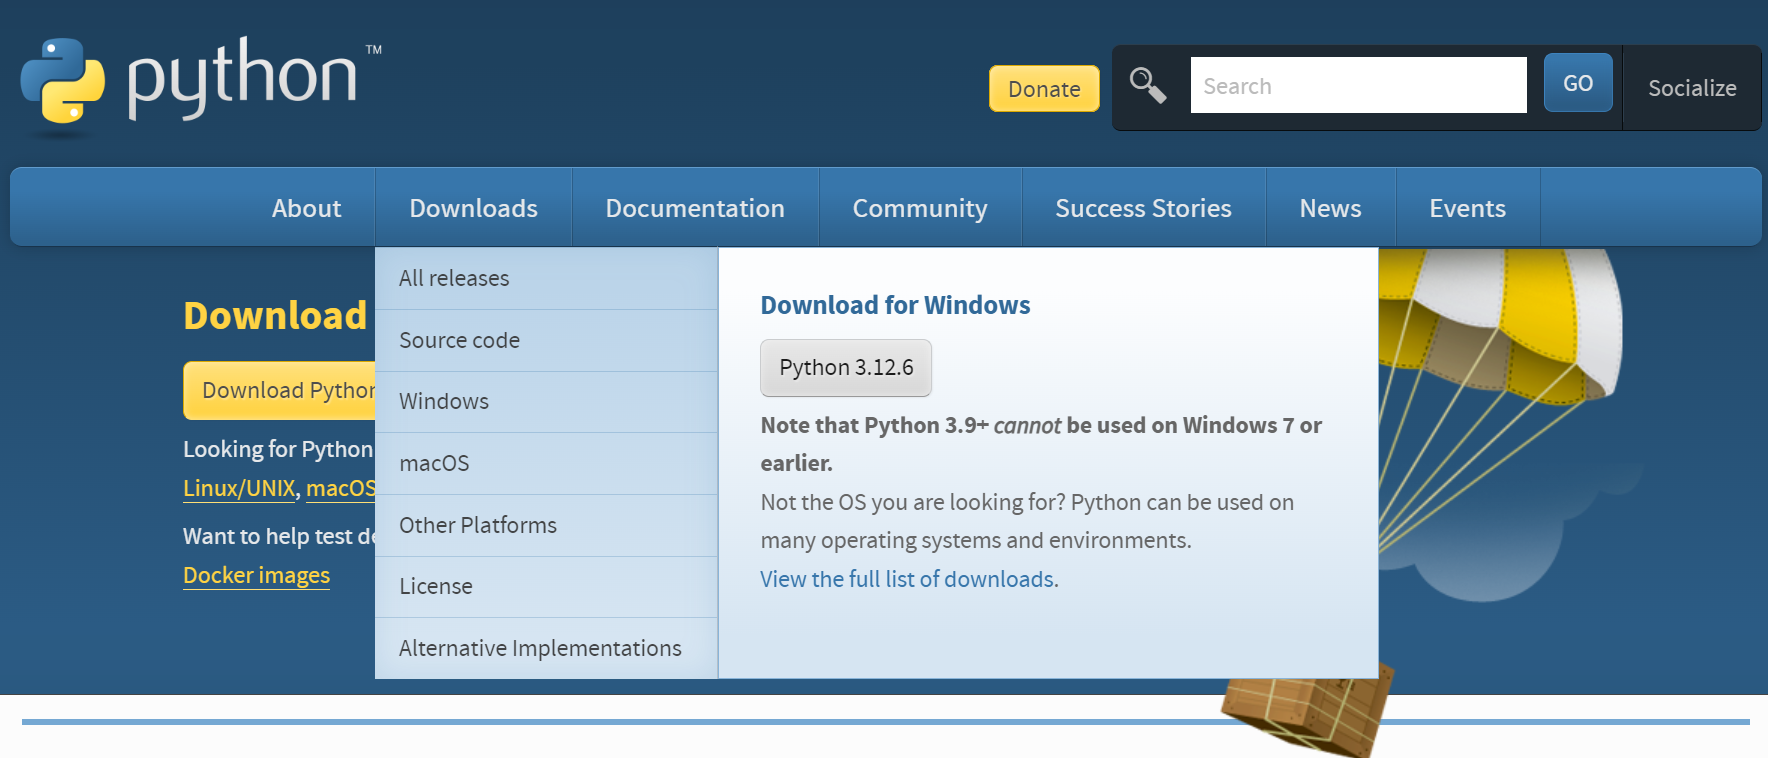This screenshot has height=758, width=1768.
Task: Open the About navigation menu
Action: (x=306, y=208)
